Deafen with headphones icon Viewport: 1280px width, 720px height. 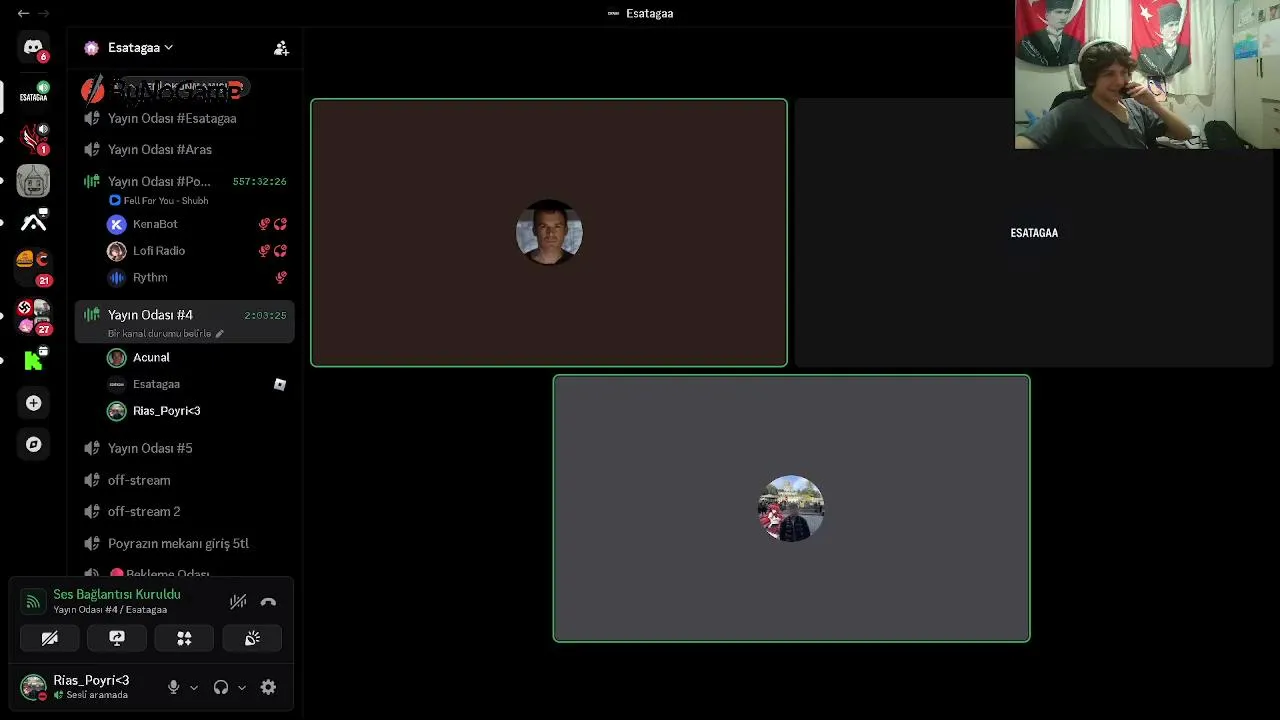pos(221,687)
